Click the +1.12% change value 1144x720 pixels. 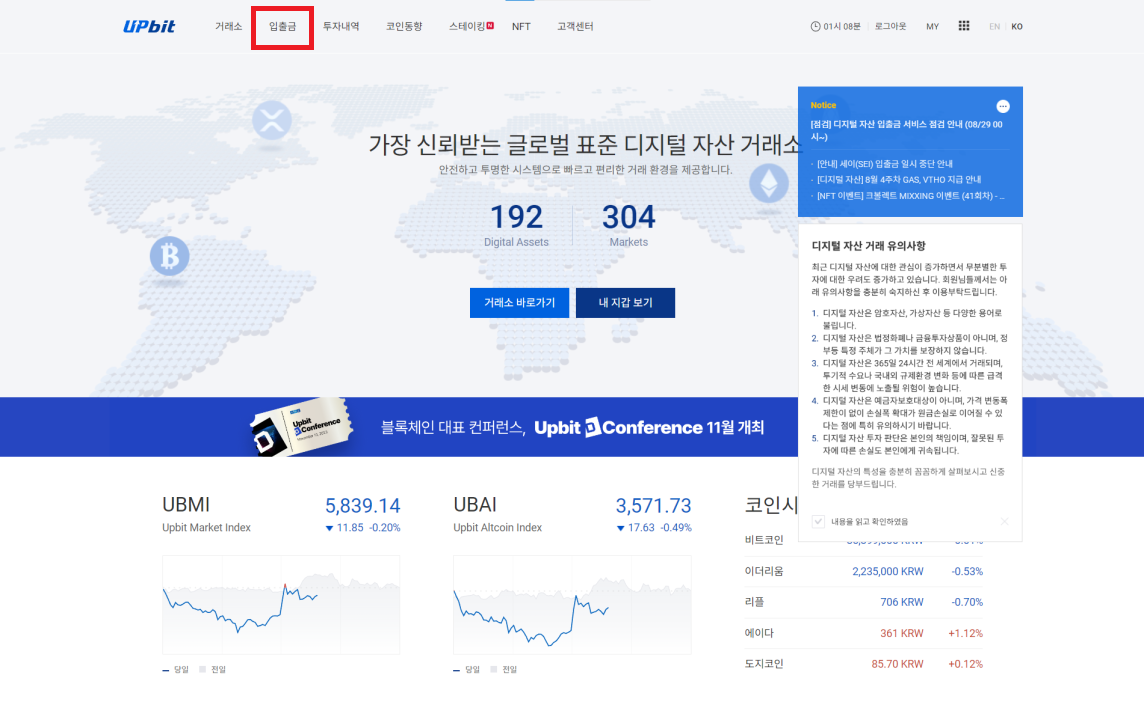(x=965, y=633)
